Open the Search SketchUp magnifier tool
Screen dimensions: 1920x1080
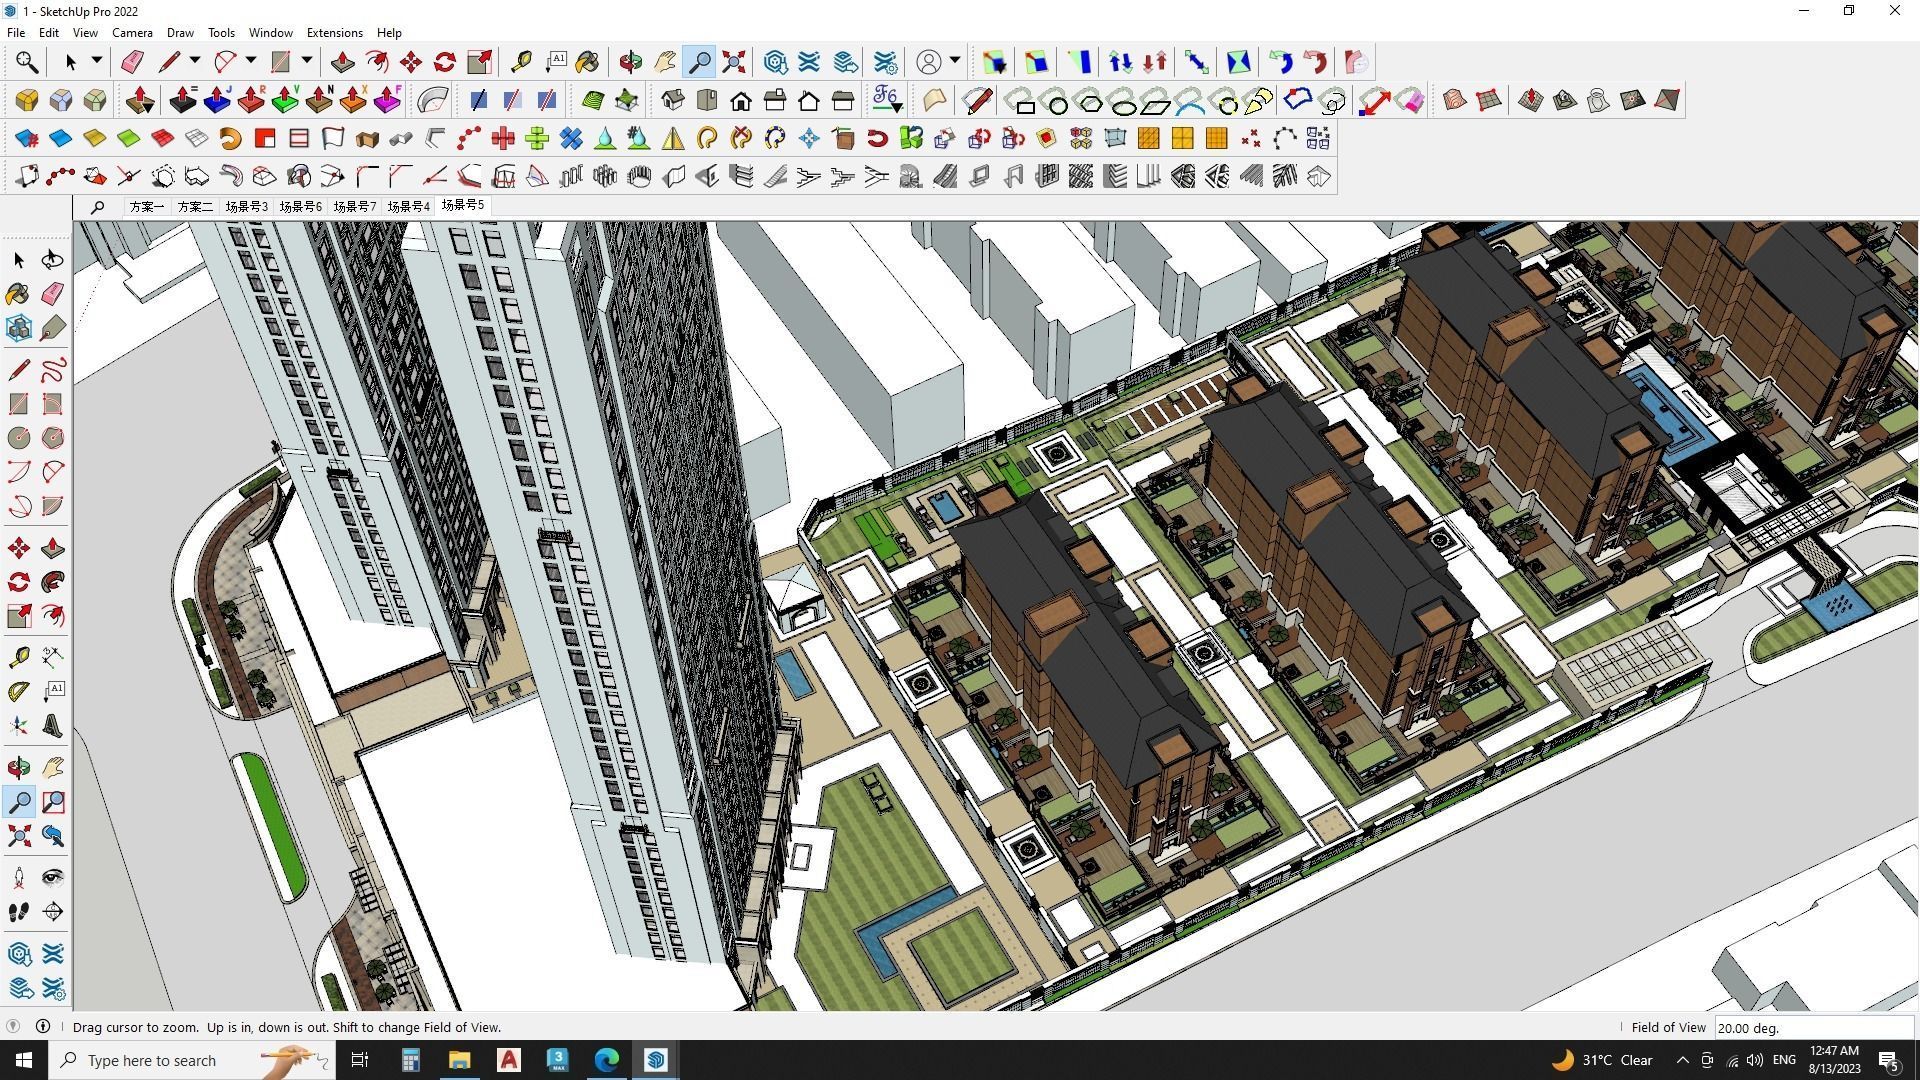tap(26, 62)
